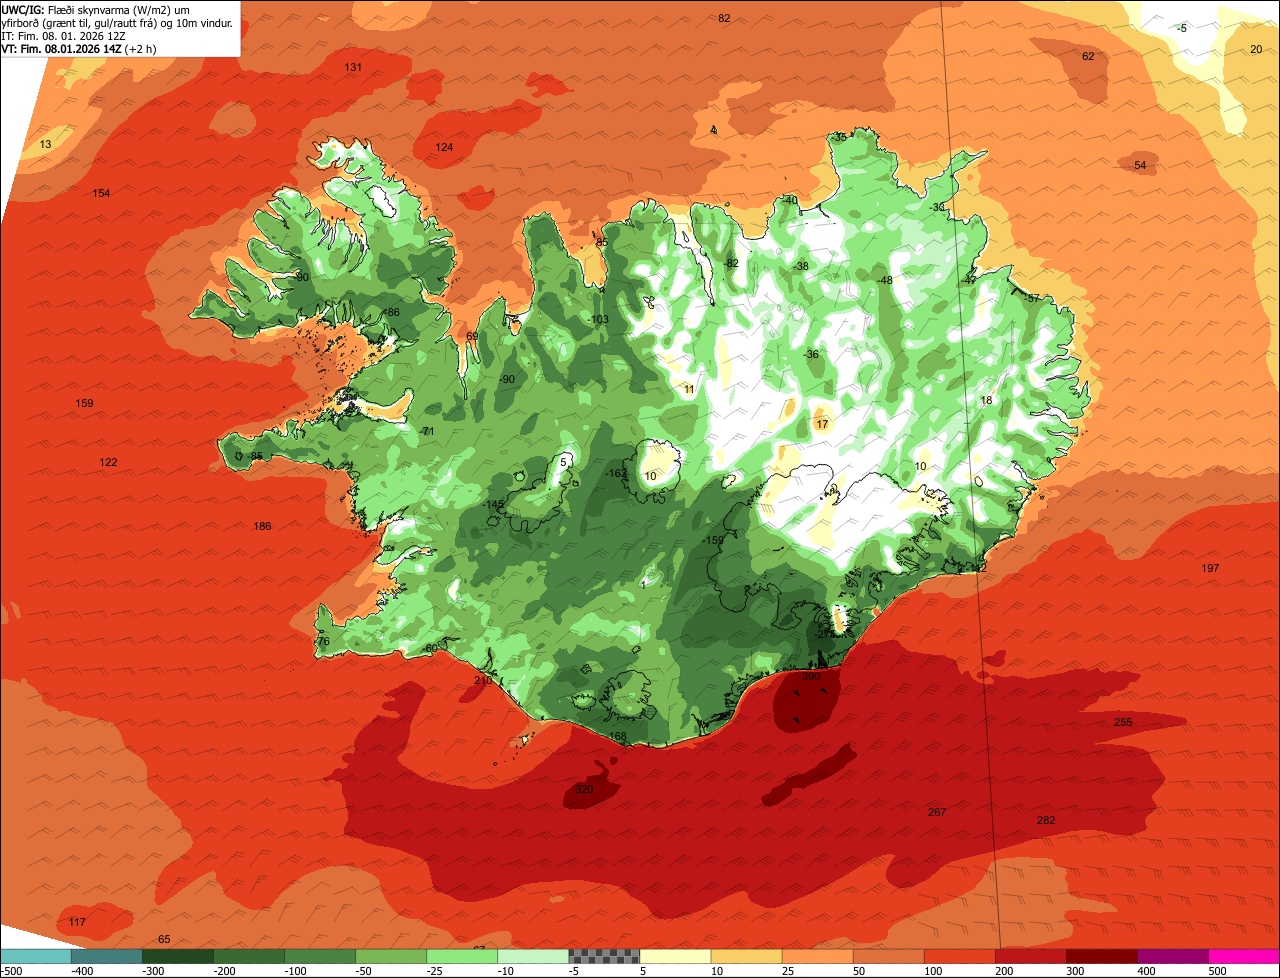Click the legend swatch between 50 and 100
1280x978 pixels.
[x=887, y=956]
